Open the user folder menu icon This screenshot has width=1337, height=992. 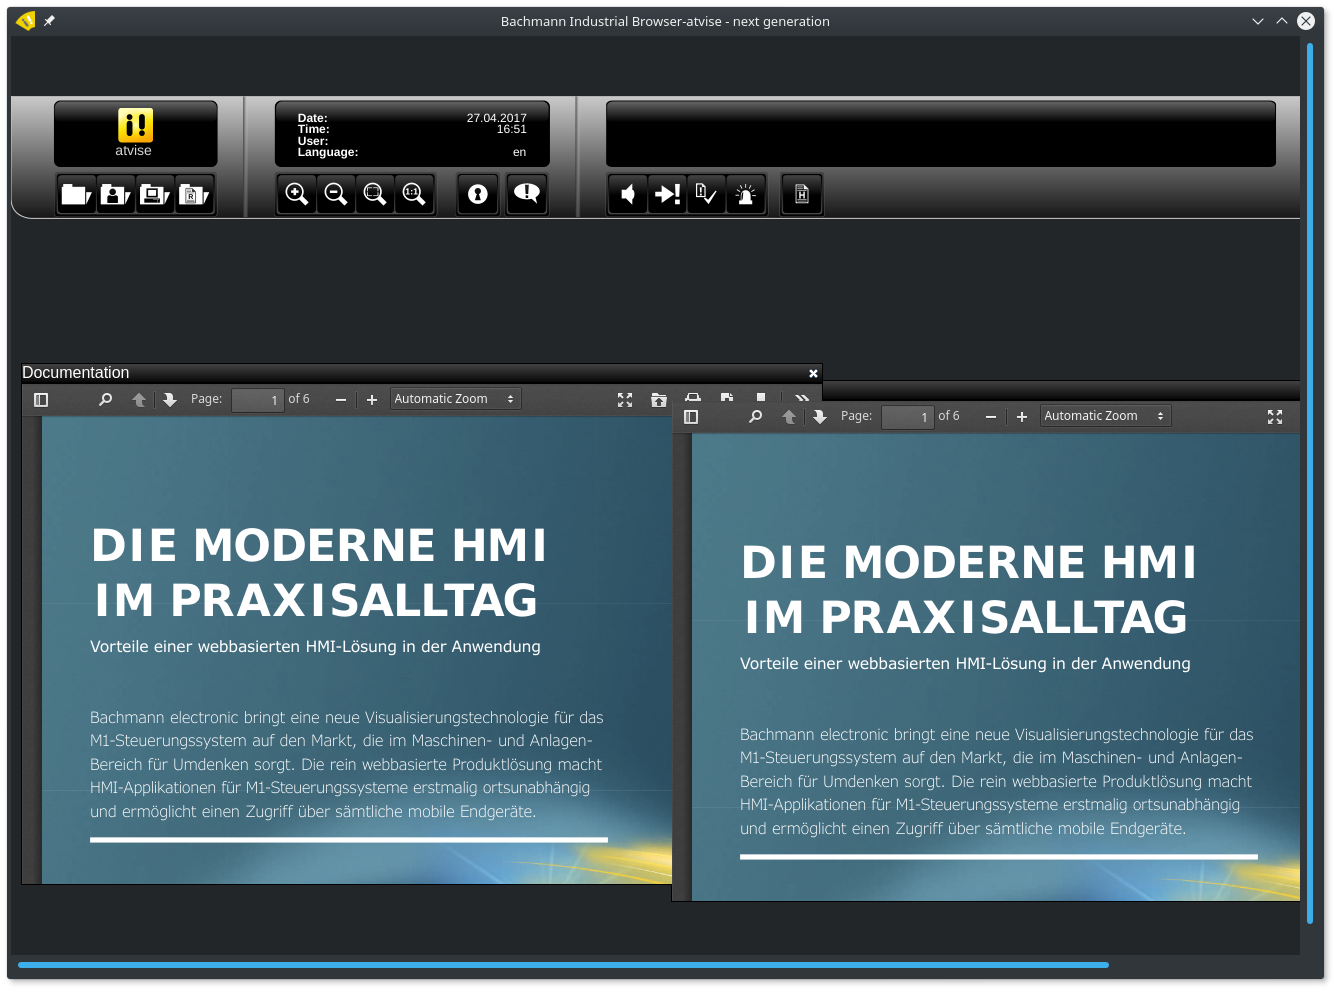click(x=115, y=194)
